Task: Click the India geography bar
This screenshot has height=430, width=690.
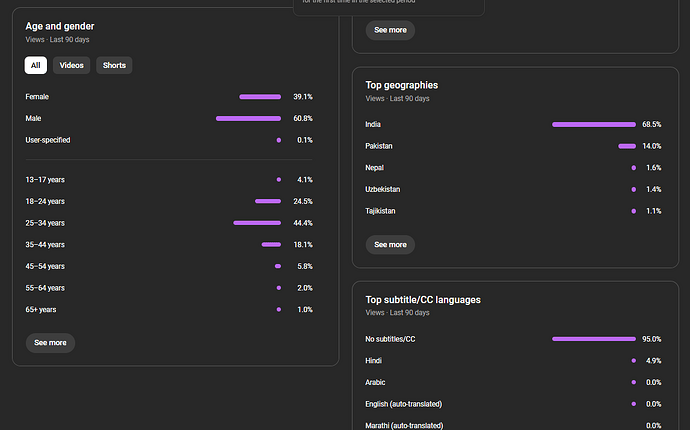Action: click(593, 124)
